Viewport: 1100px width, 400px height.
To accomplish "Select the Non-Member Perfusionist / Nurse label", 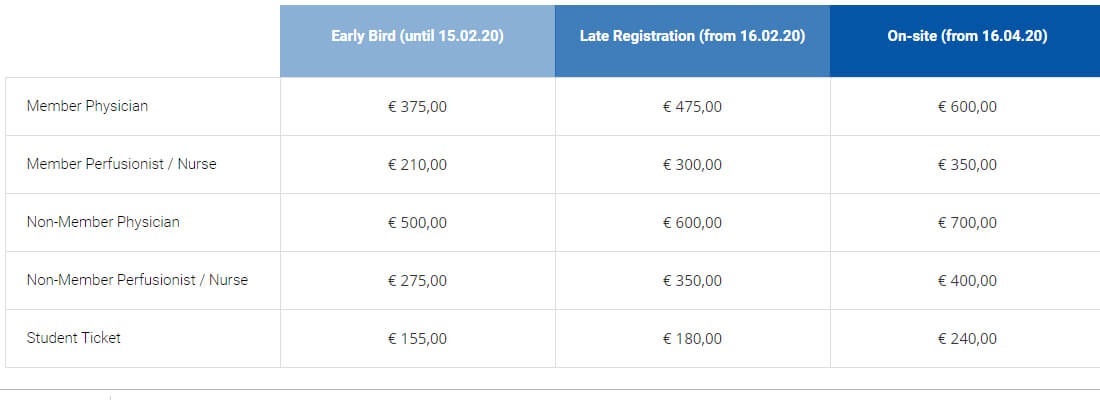I will pyautogui.click(x=138, y=280).
